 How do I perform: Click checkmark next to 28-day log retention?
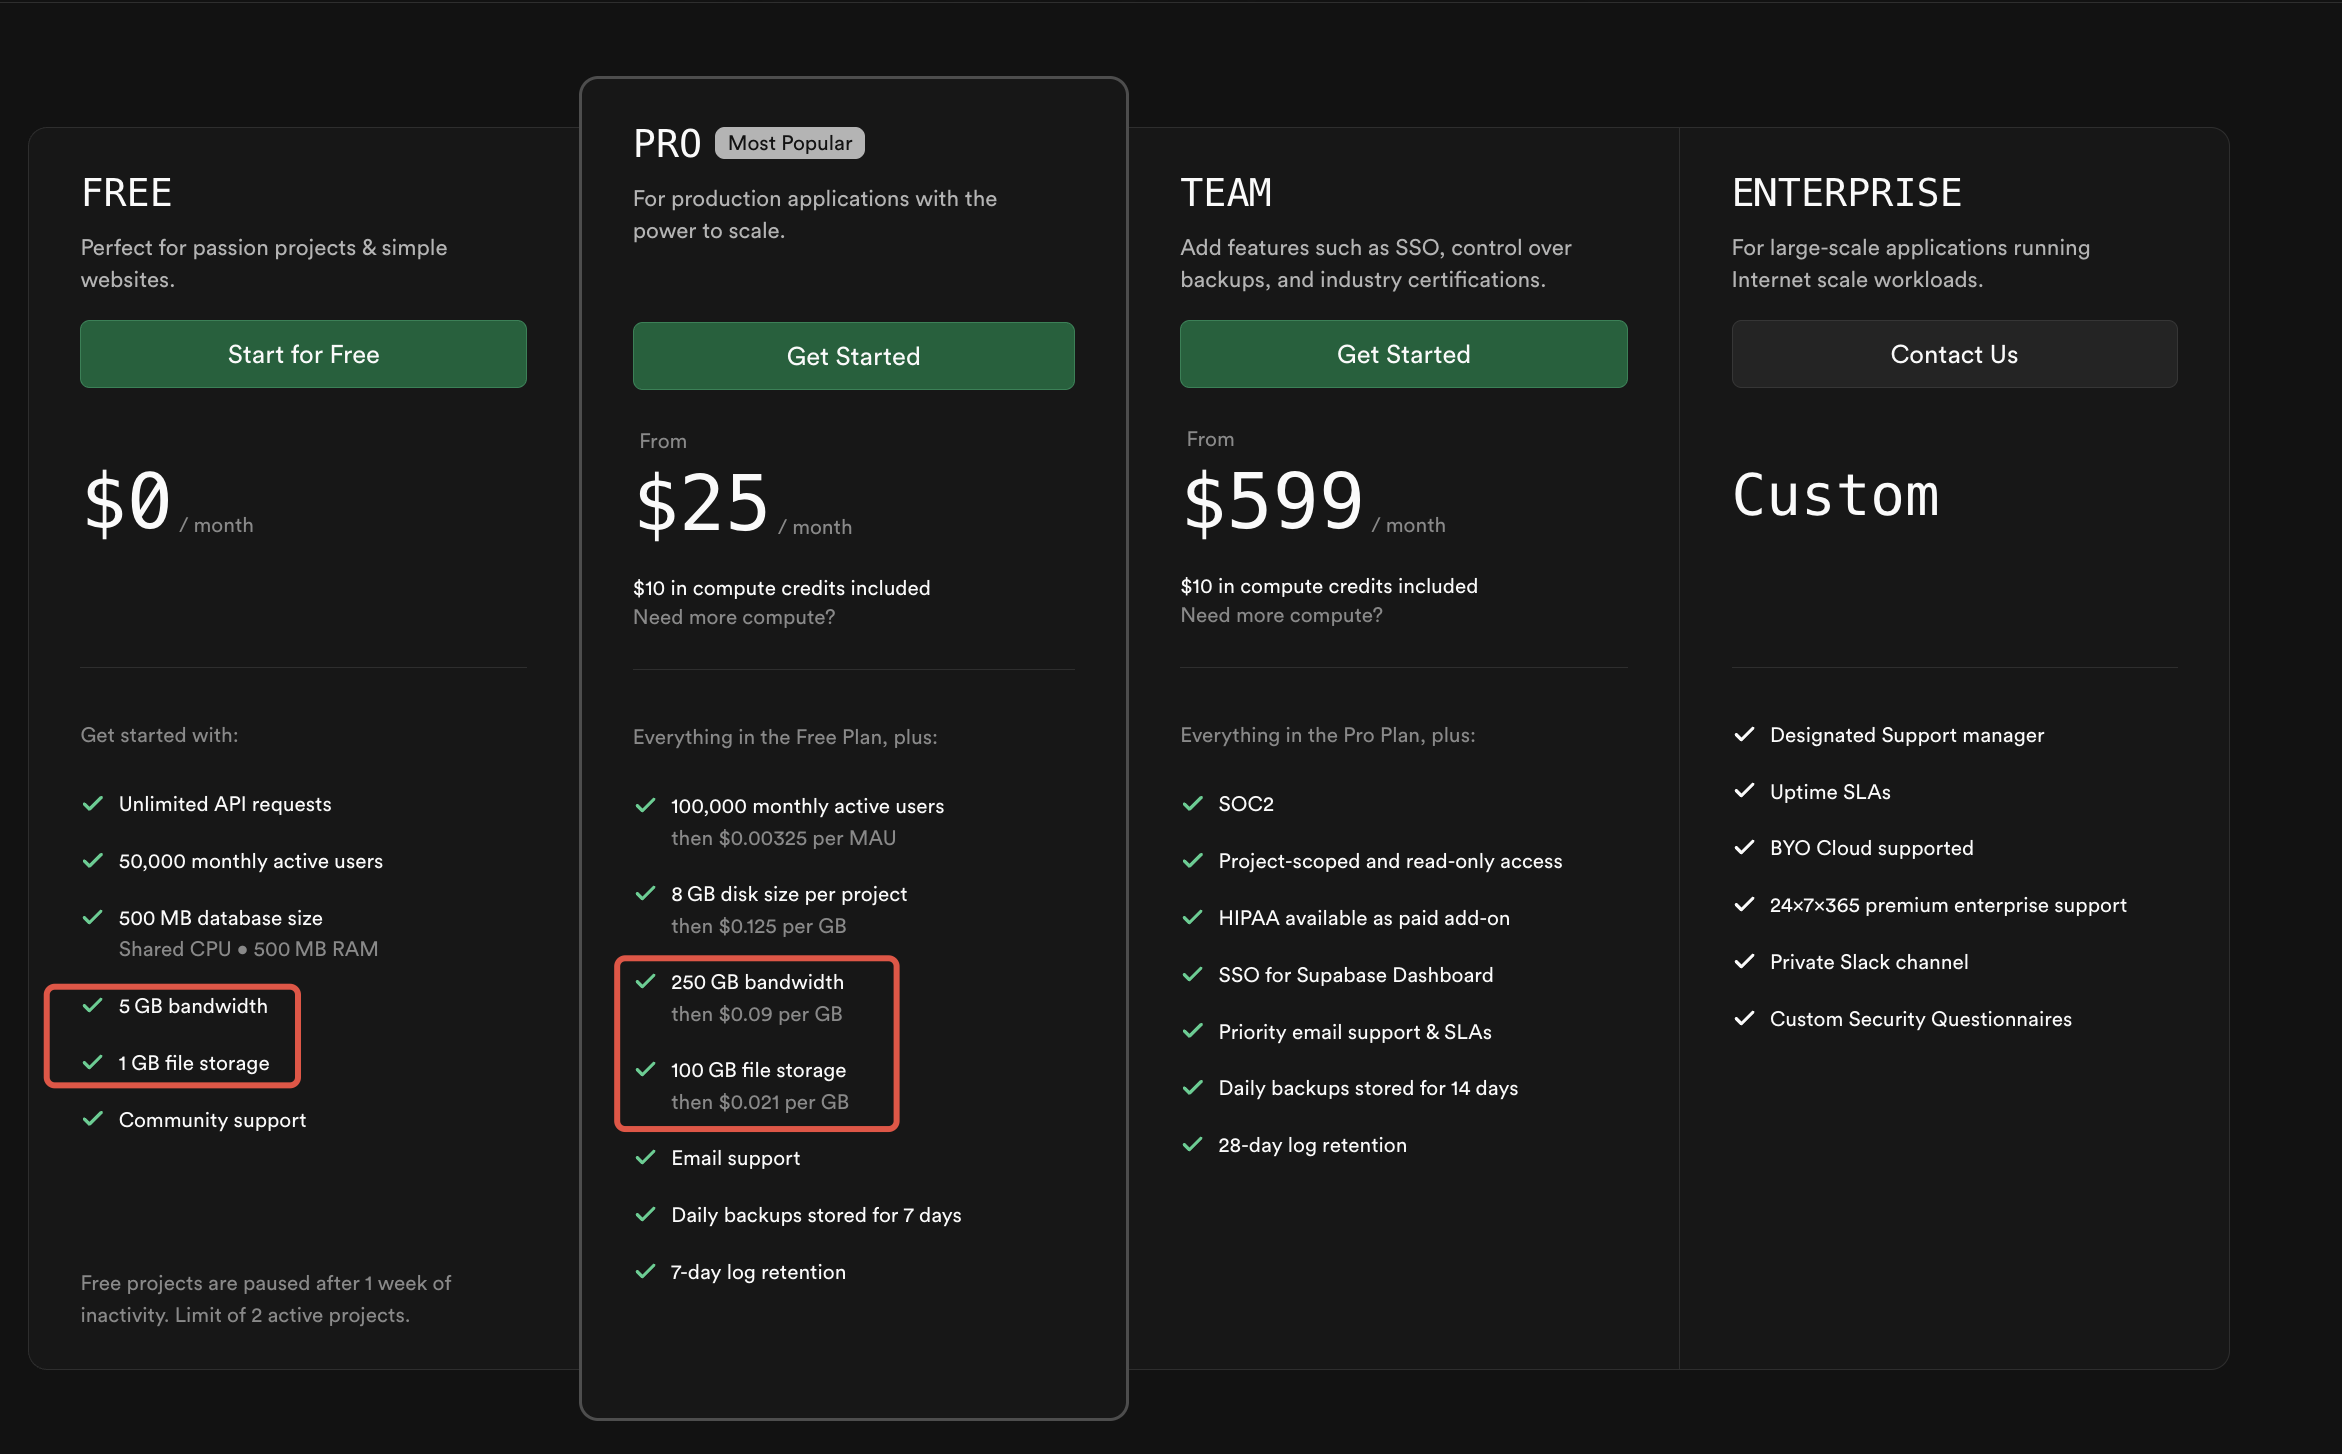(1193, 1145)
